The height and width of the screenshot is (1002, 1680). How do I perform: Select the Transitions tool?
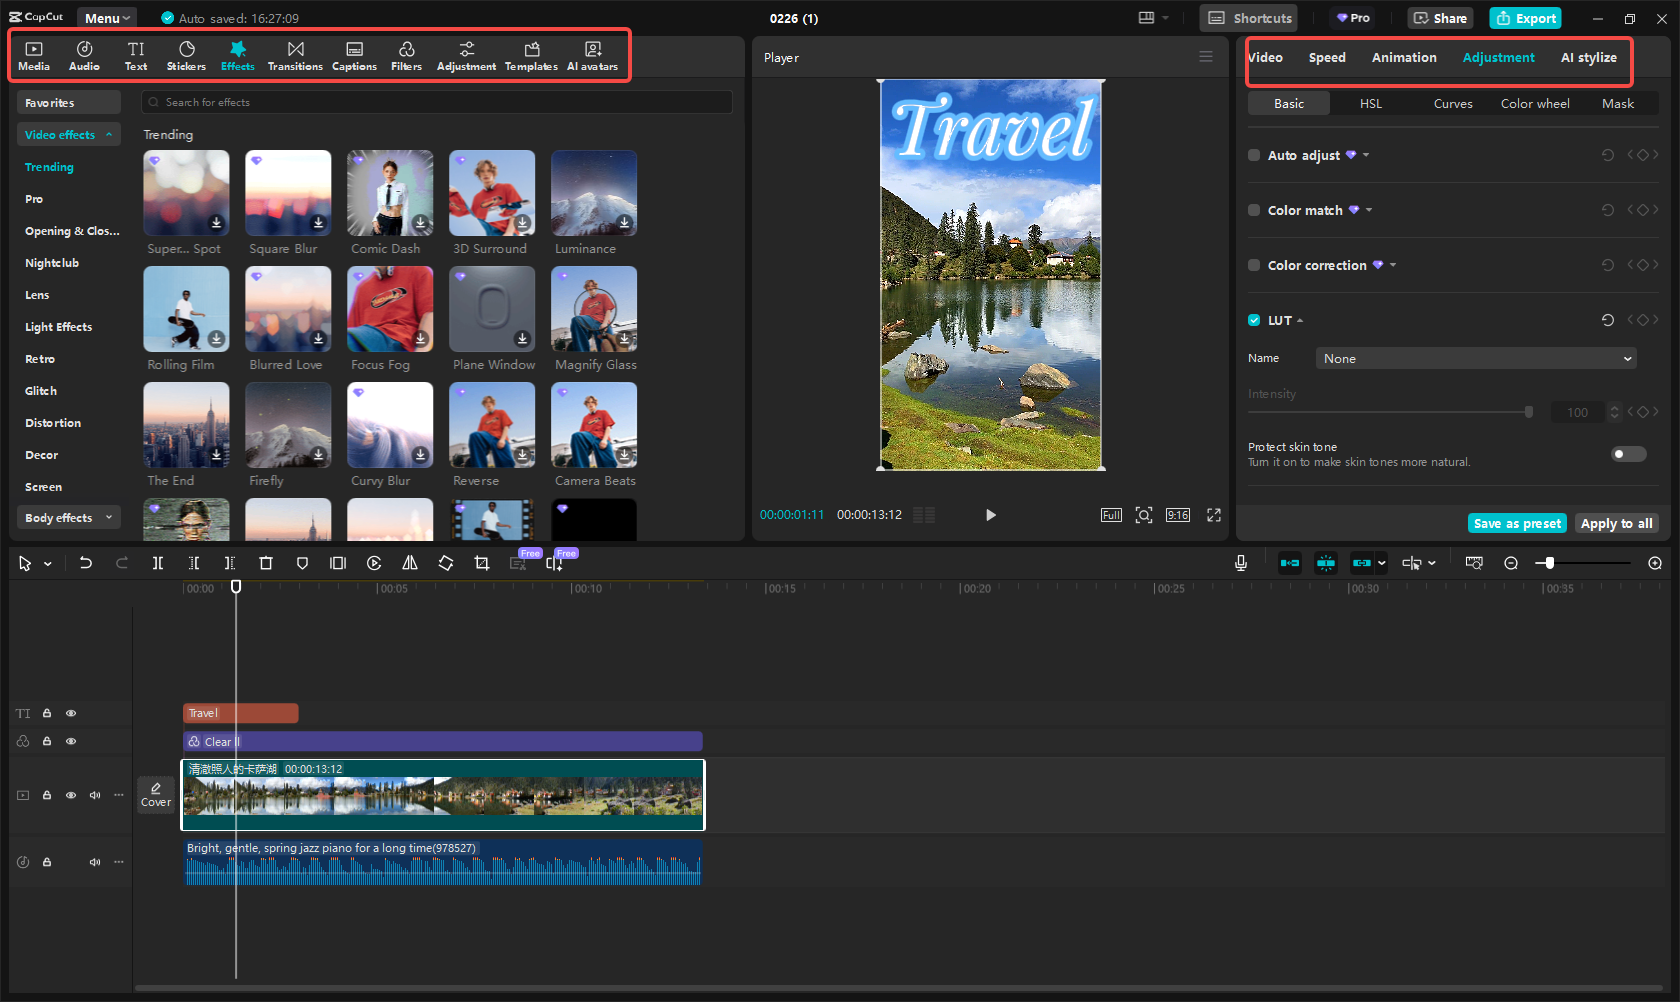point(295,55)
